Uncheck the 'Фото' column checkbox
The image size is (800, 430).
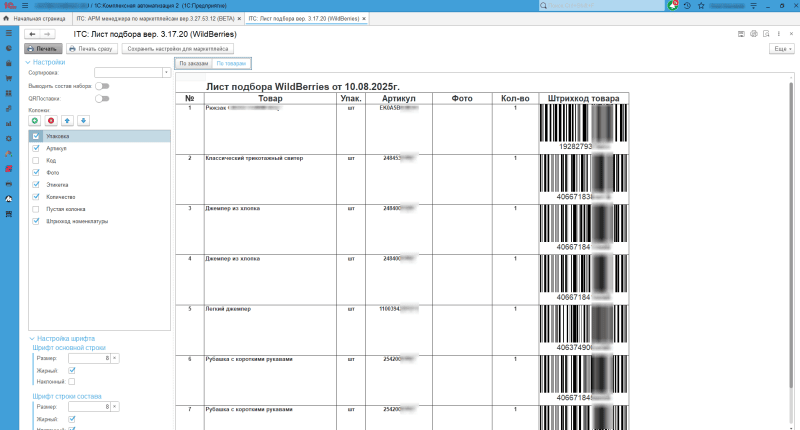coord(36,172)
